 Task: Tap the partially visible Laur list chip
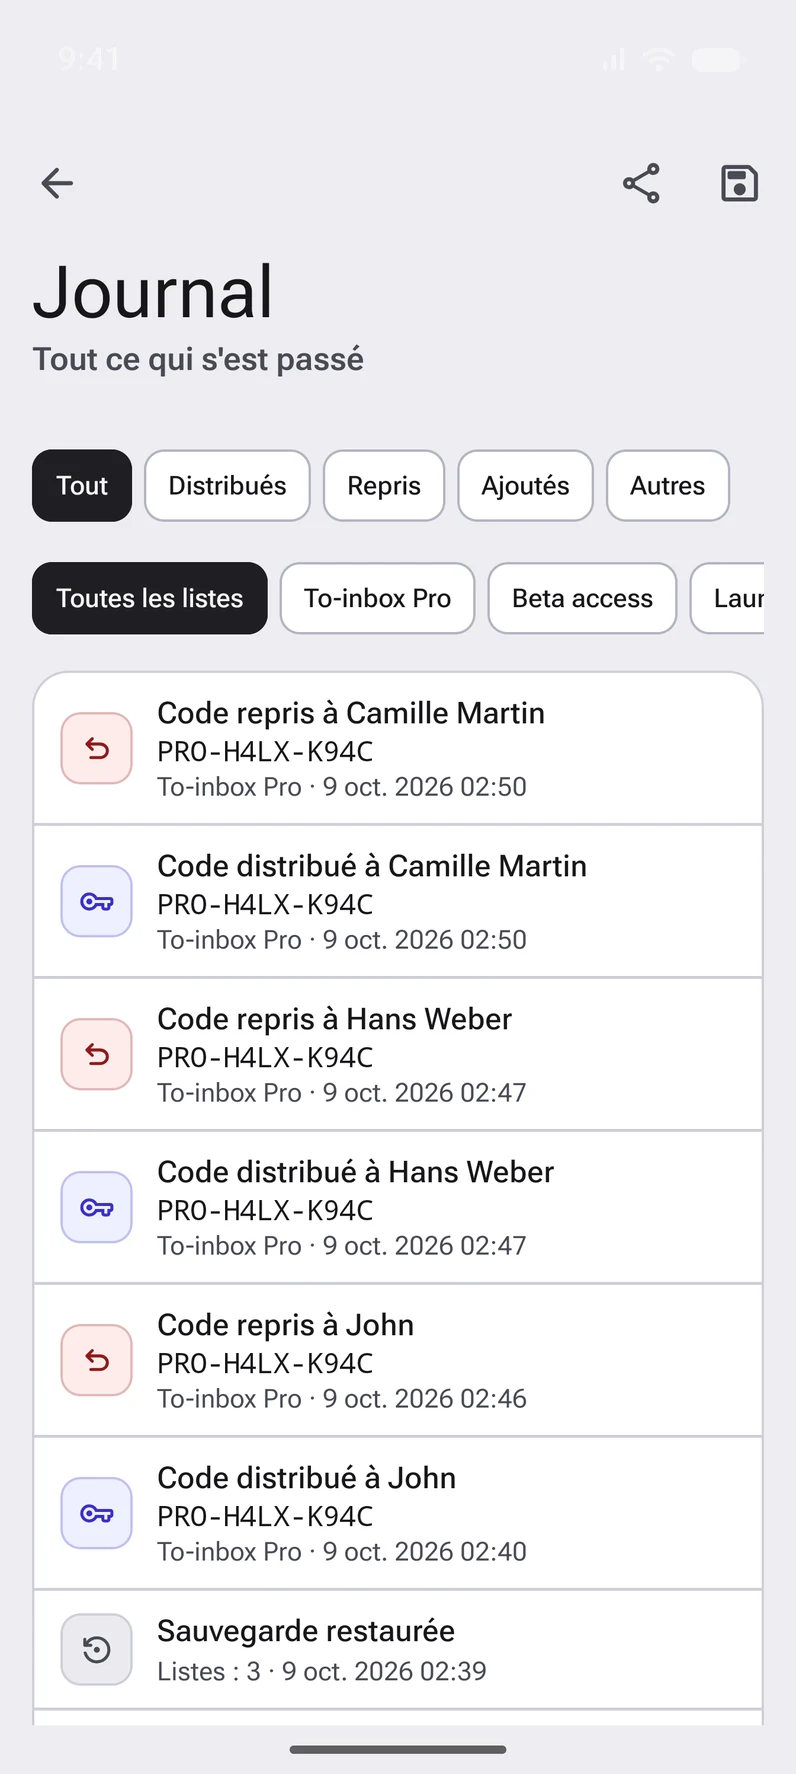(x=728, y=598)
